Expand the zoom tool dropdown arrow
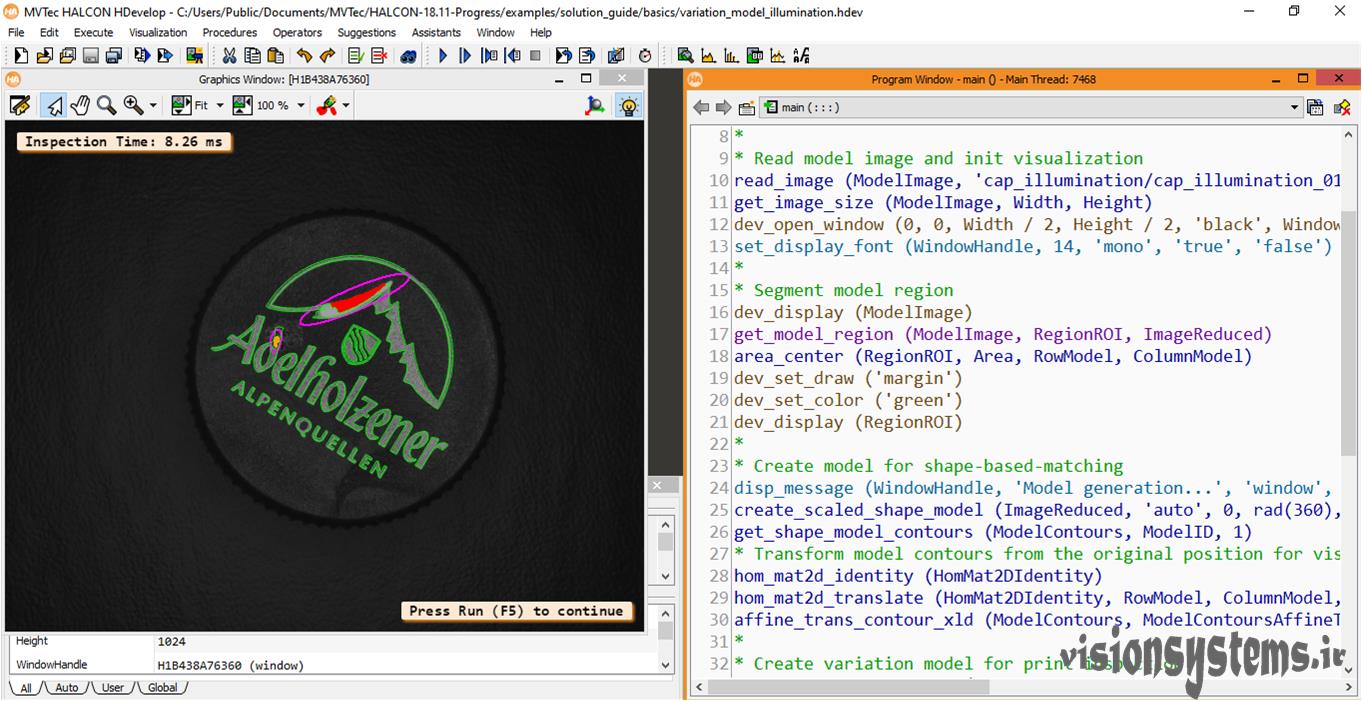This screenshot has height=701, width=1362. point(153,105)
